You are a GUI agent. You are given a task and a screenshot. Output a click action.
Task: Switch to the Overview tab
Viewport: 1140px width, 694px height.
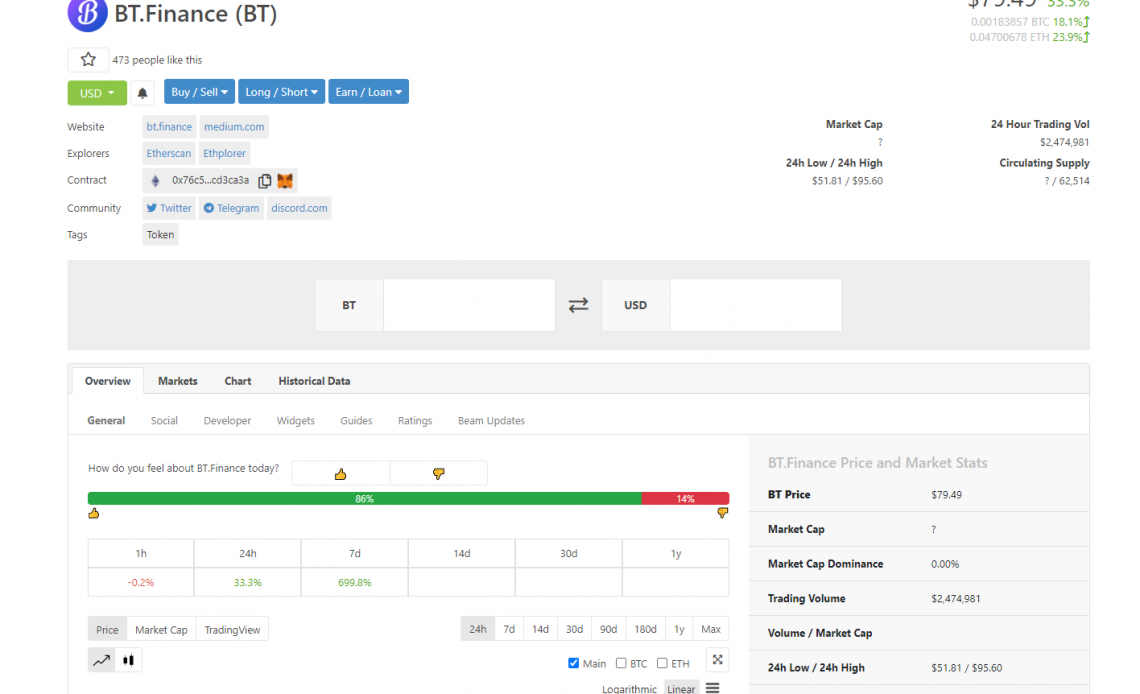(108, 381)
